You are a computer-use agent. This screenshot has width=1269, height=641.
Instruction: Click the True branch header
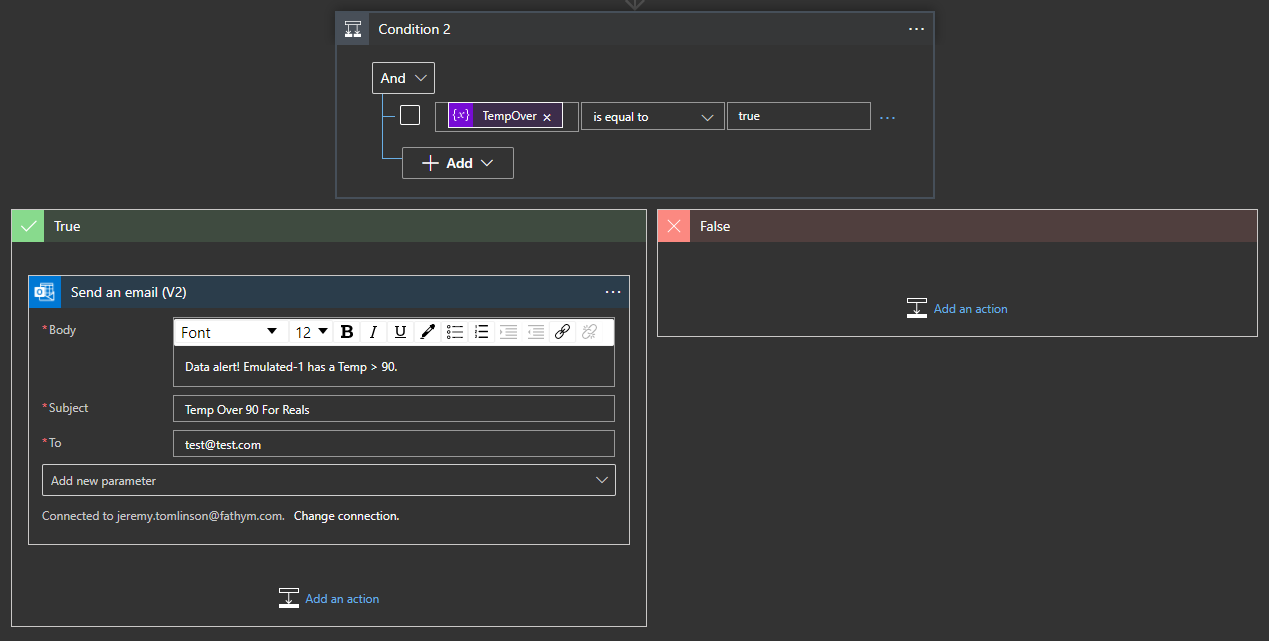(x=329, y=226)
